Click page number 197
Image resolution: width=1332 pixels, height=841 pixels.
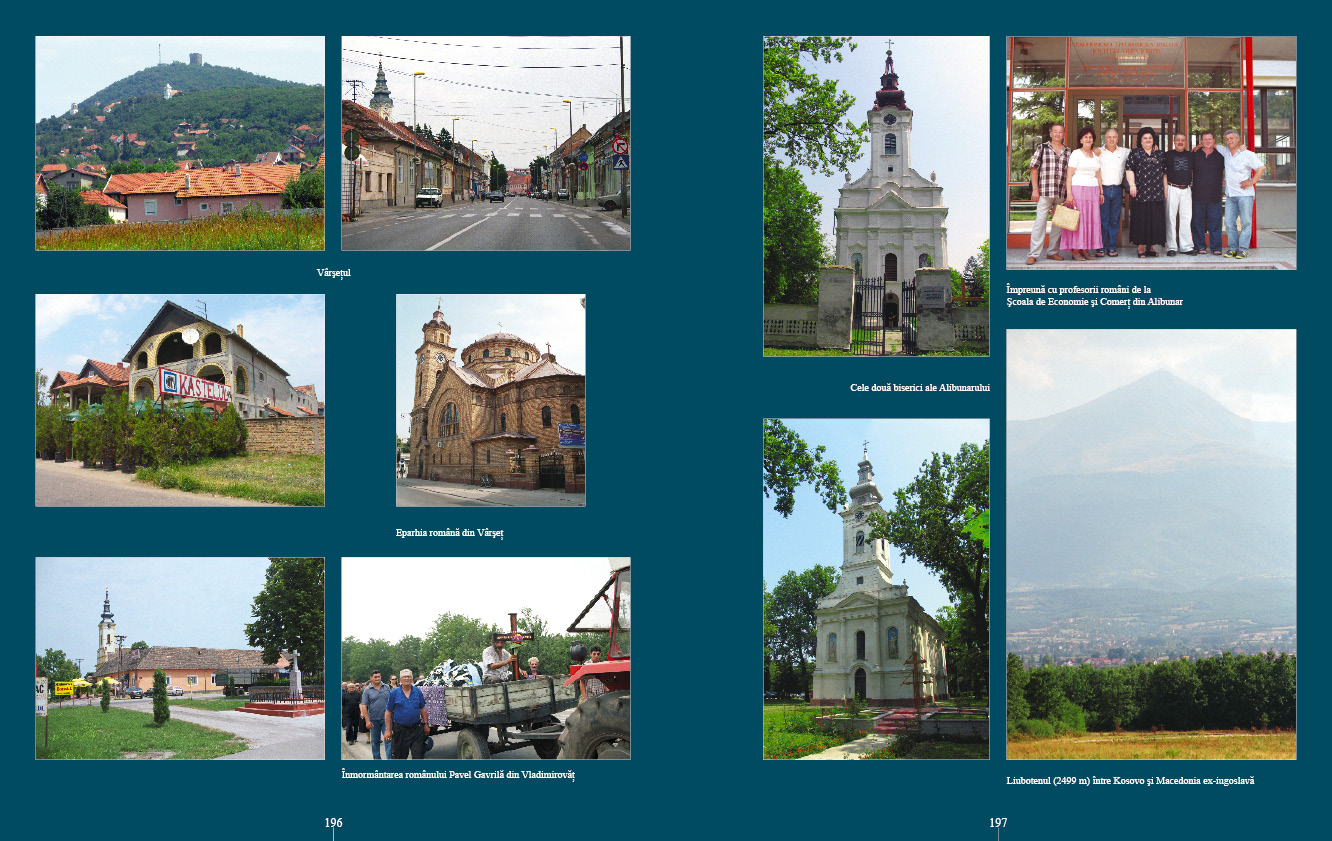click(x=998, y=823)
